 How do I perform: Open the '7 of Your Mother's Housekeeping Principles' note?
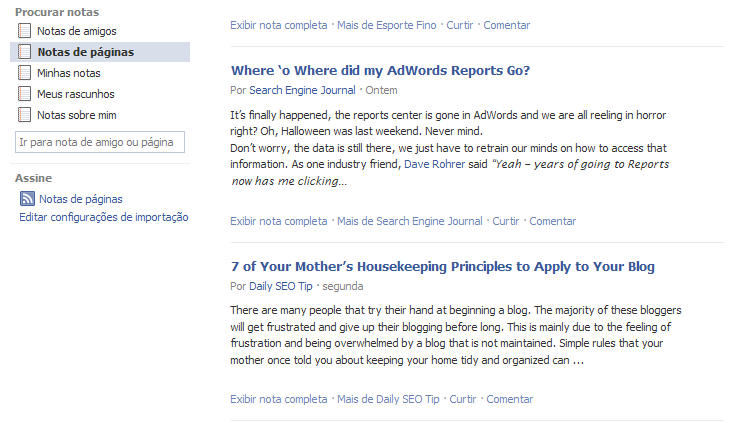click(442, 267)
